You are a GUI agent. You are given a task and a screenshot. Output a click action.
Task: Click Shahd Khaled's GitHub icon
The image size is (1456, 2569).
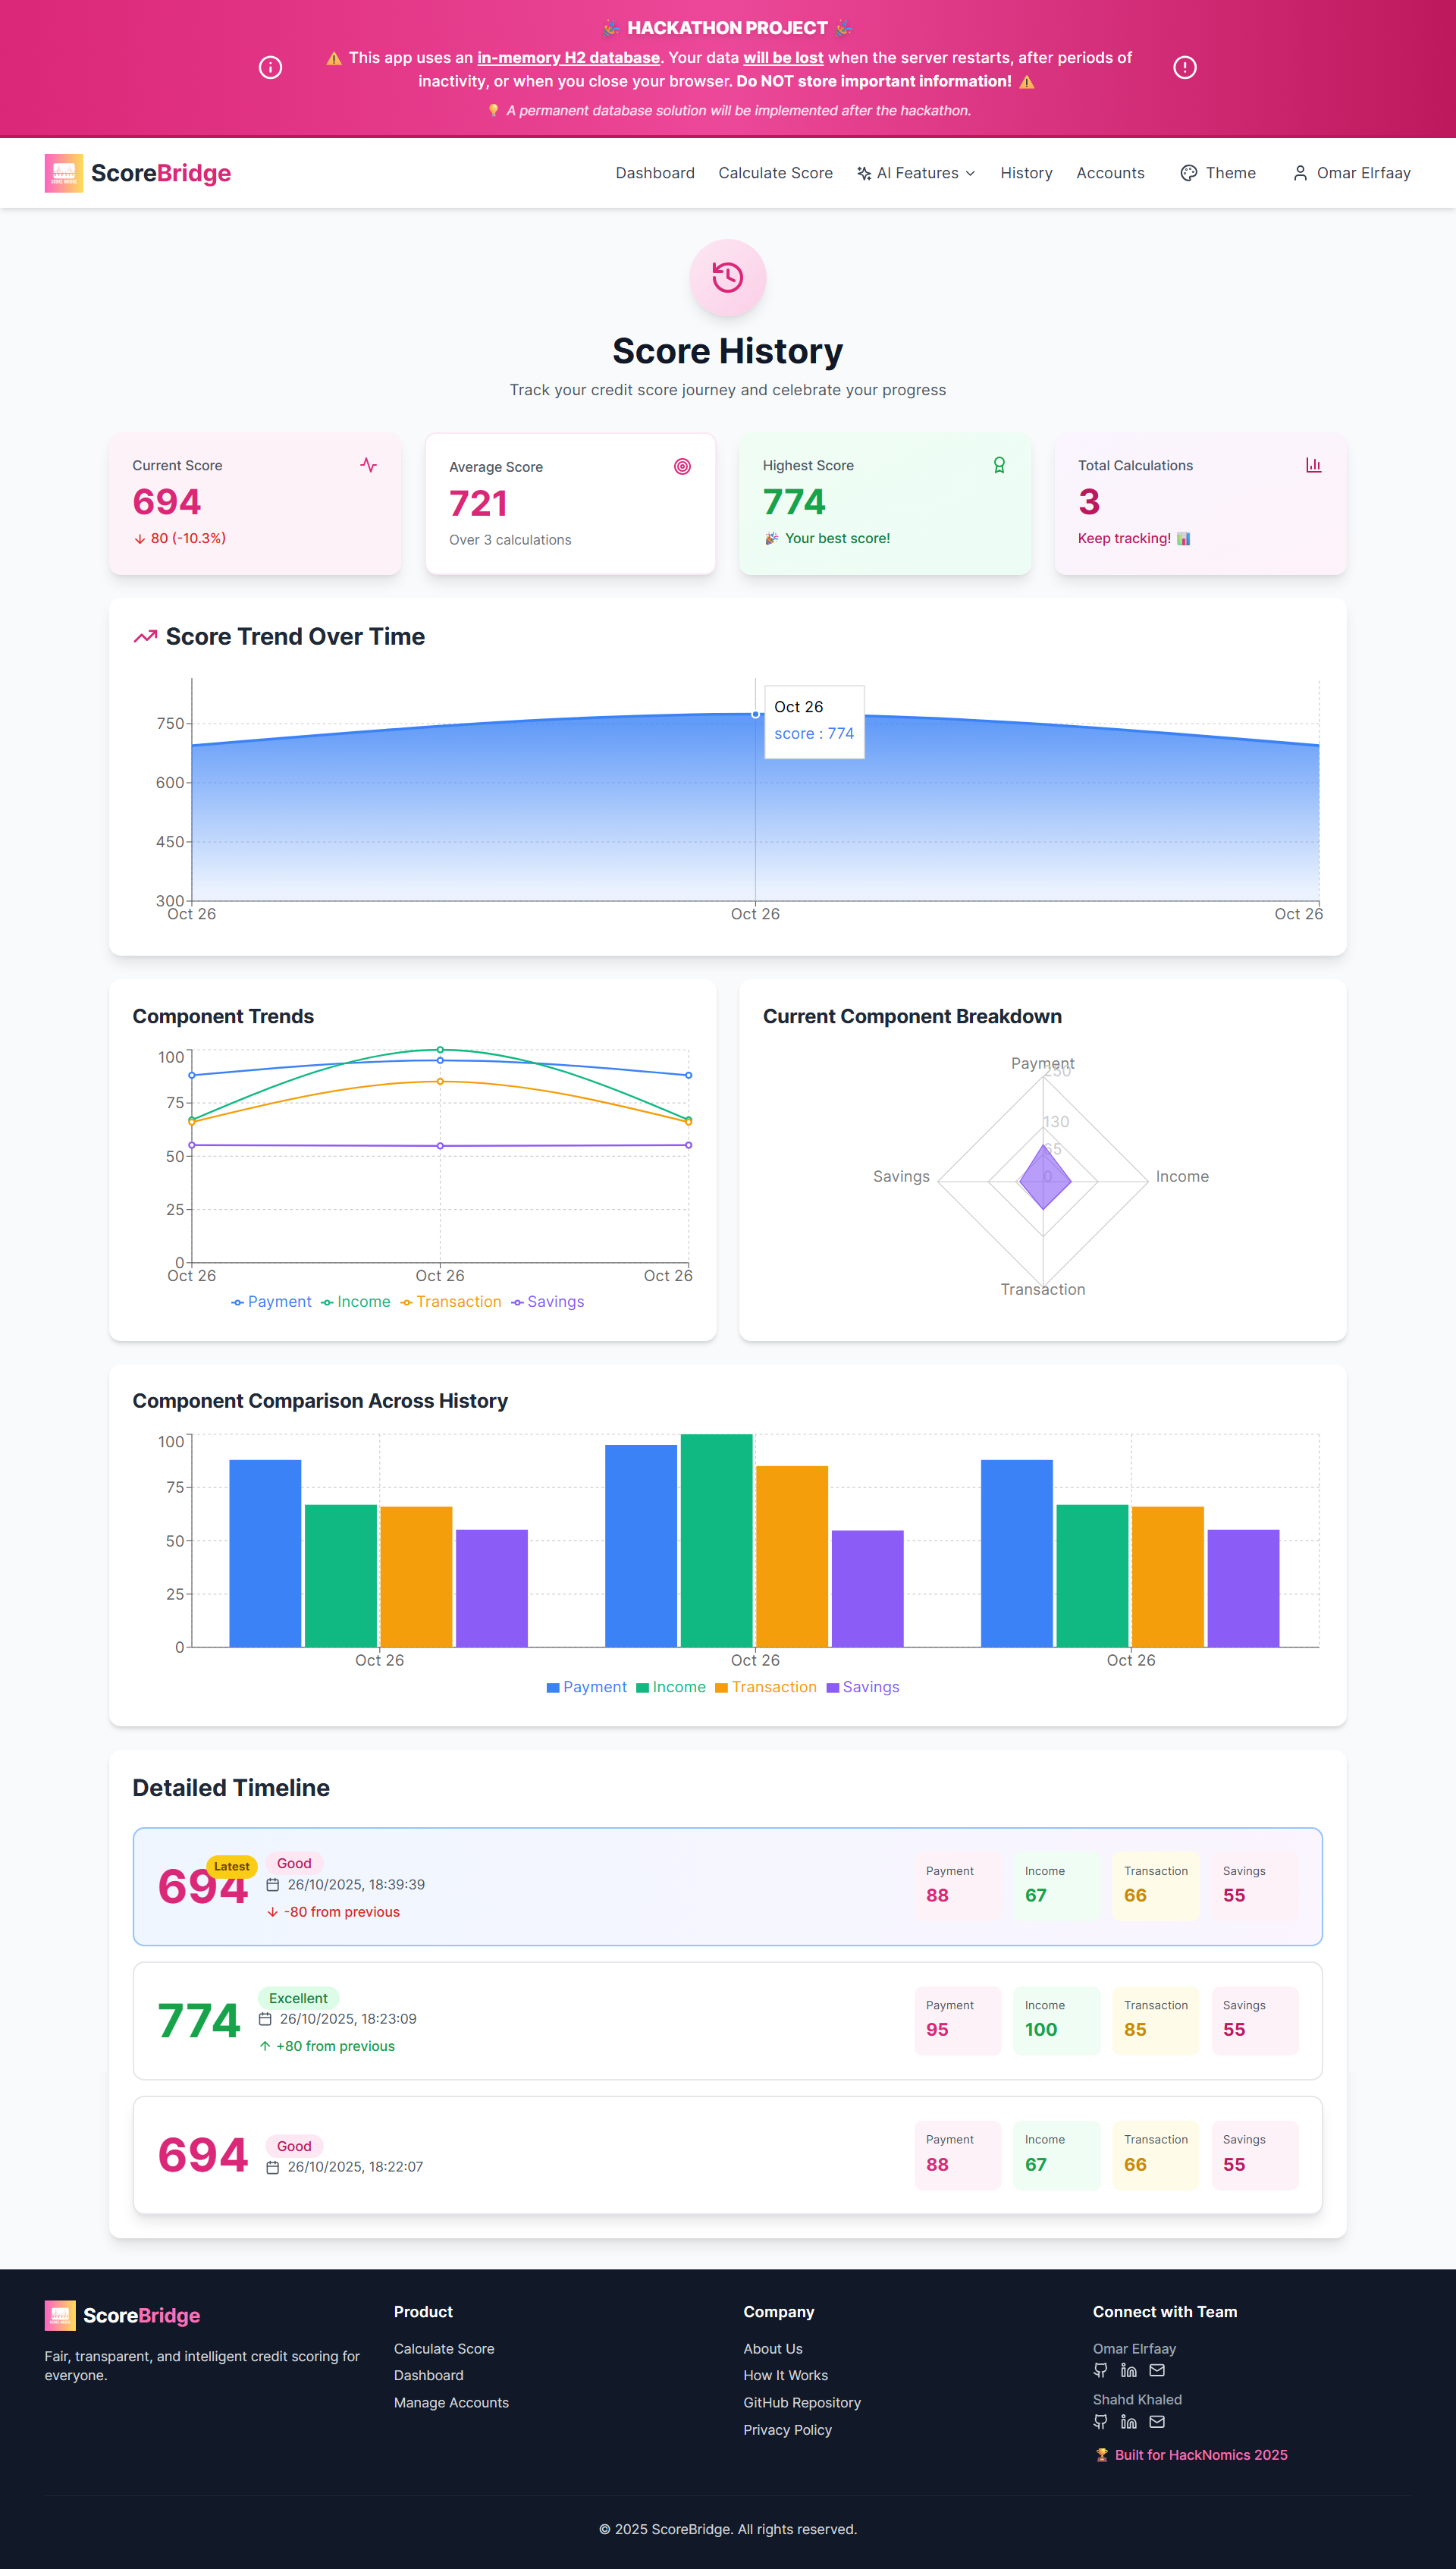(1100, 2421)
